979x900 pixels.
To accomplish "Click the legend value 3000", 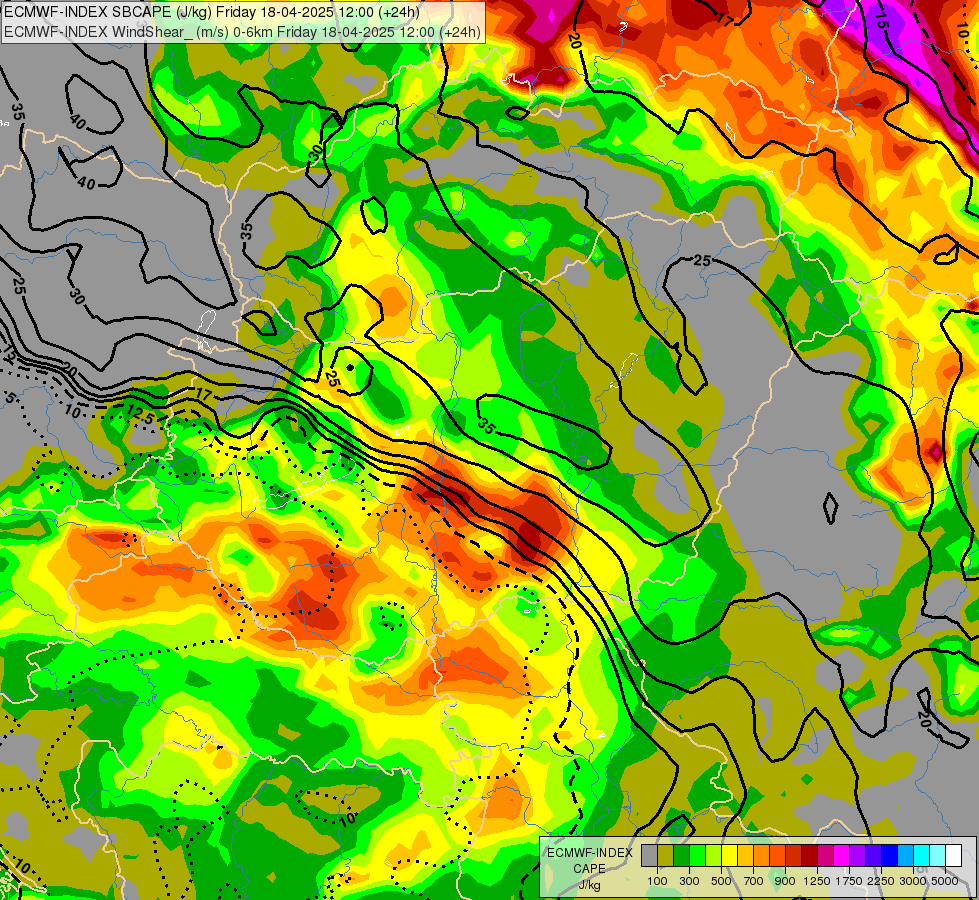I will click(x=913, y=881).
